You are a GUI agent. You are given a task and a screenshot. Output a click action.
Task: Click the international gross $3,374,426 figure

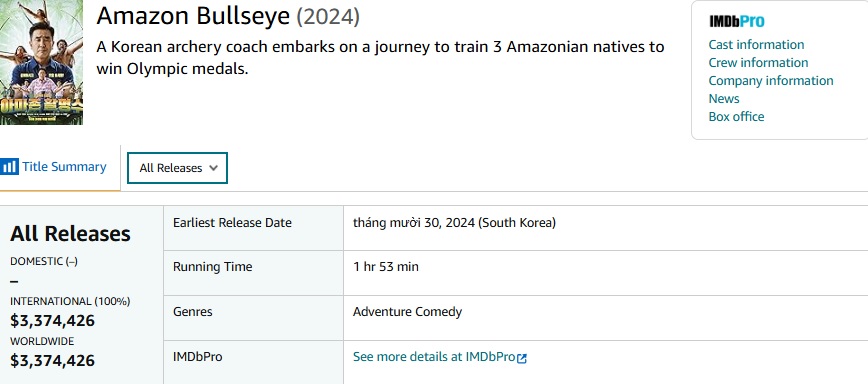[53, 320]
